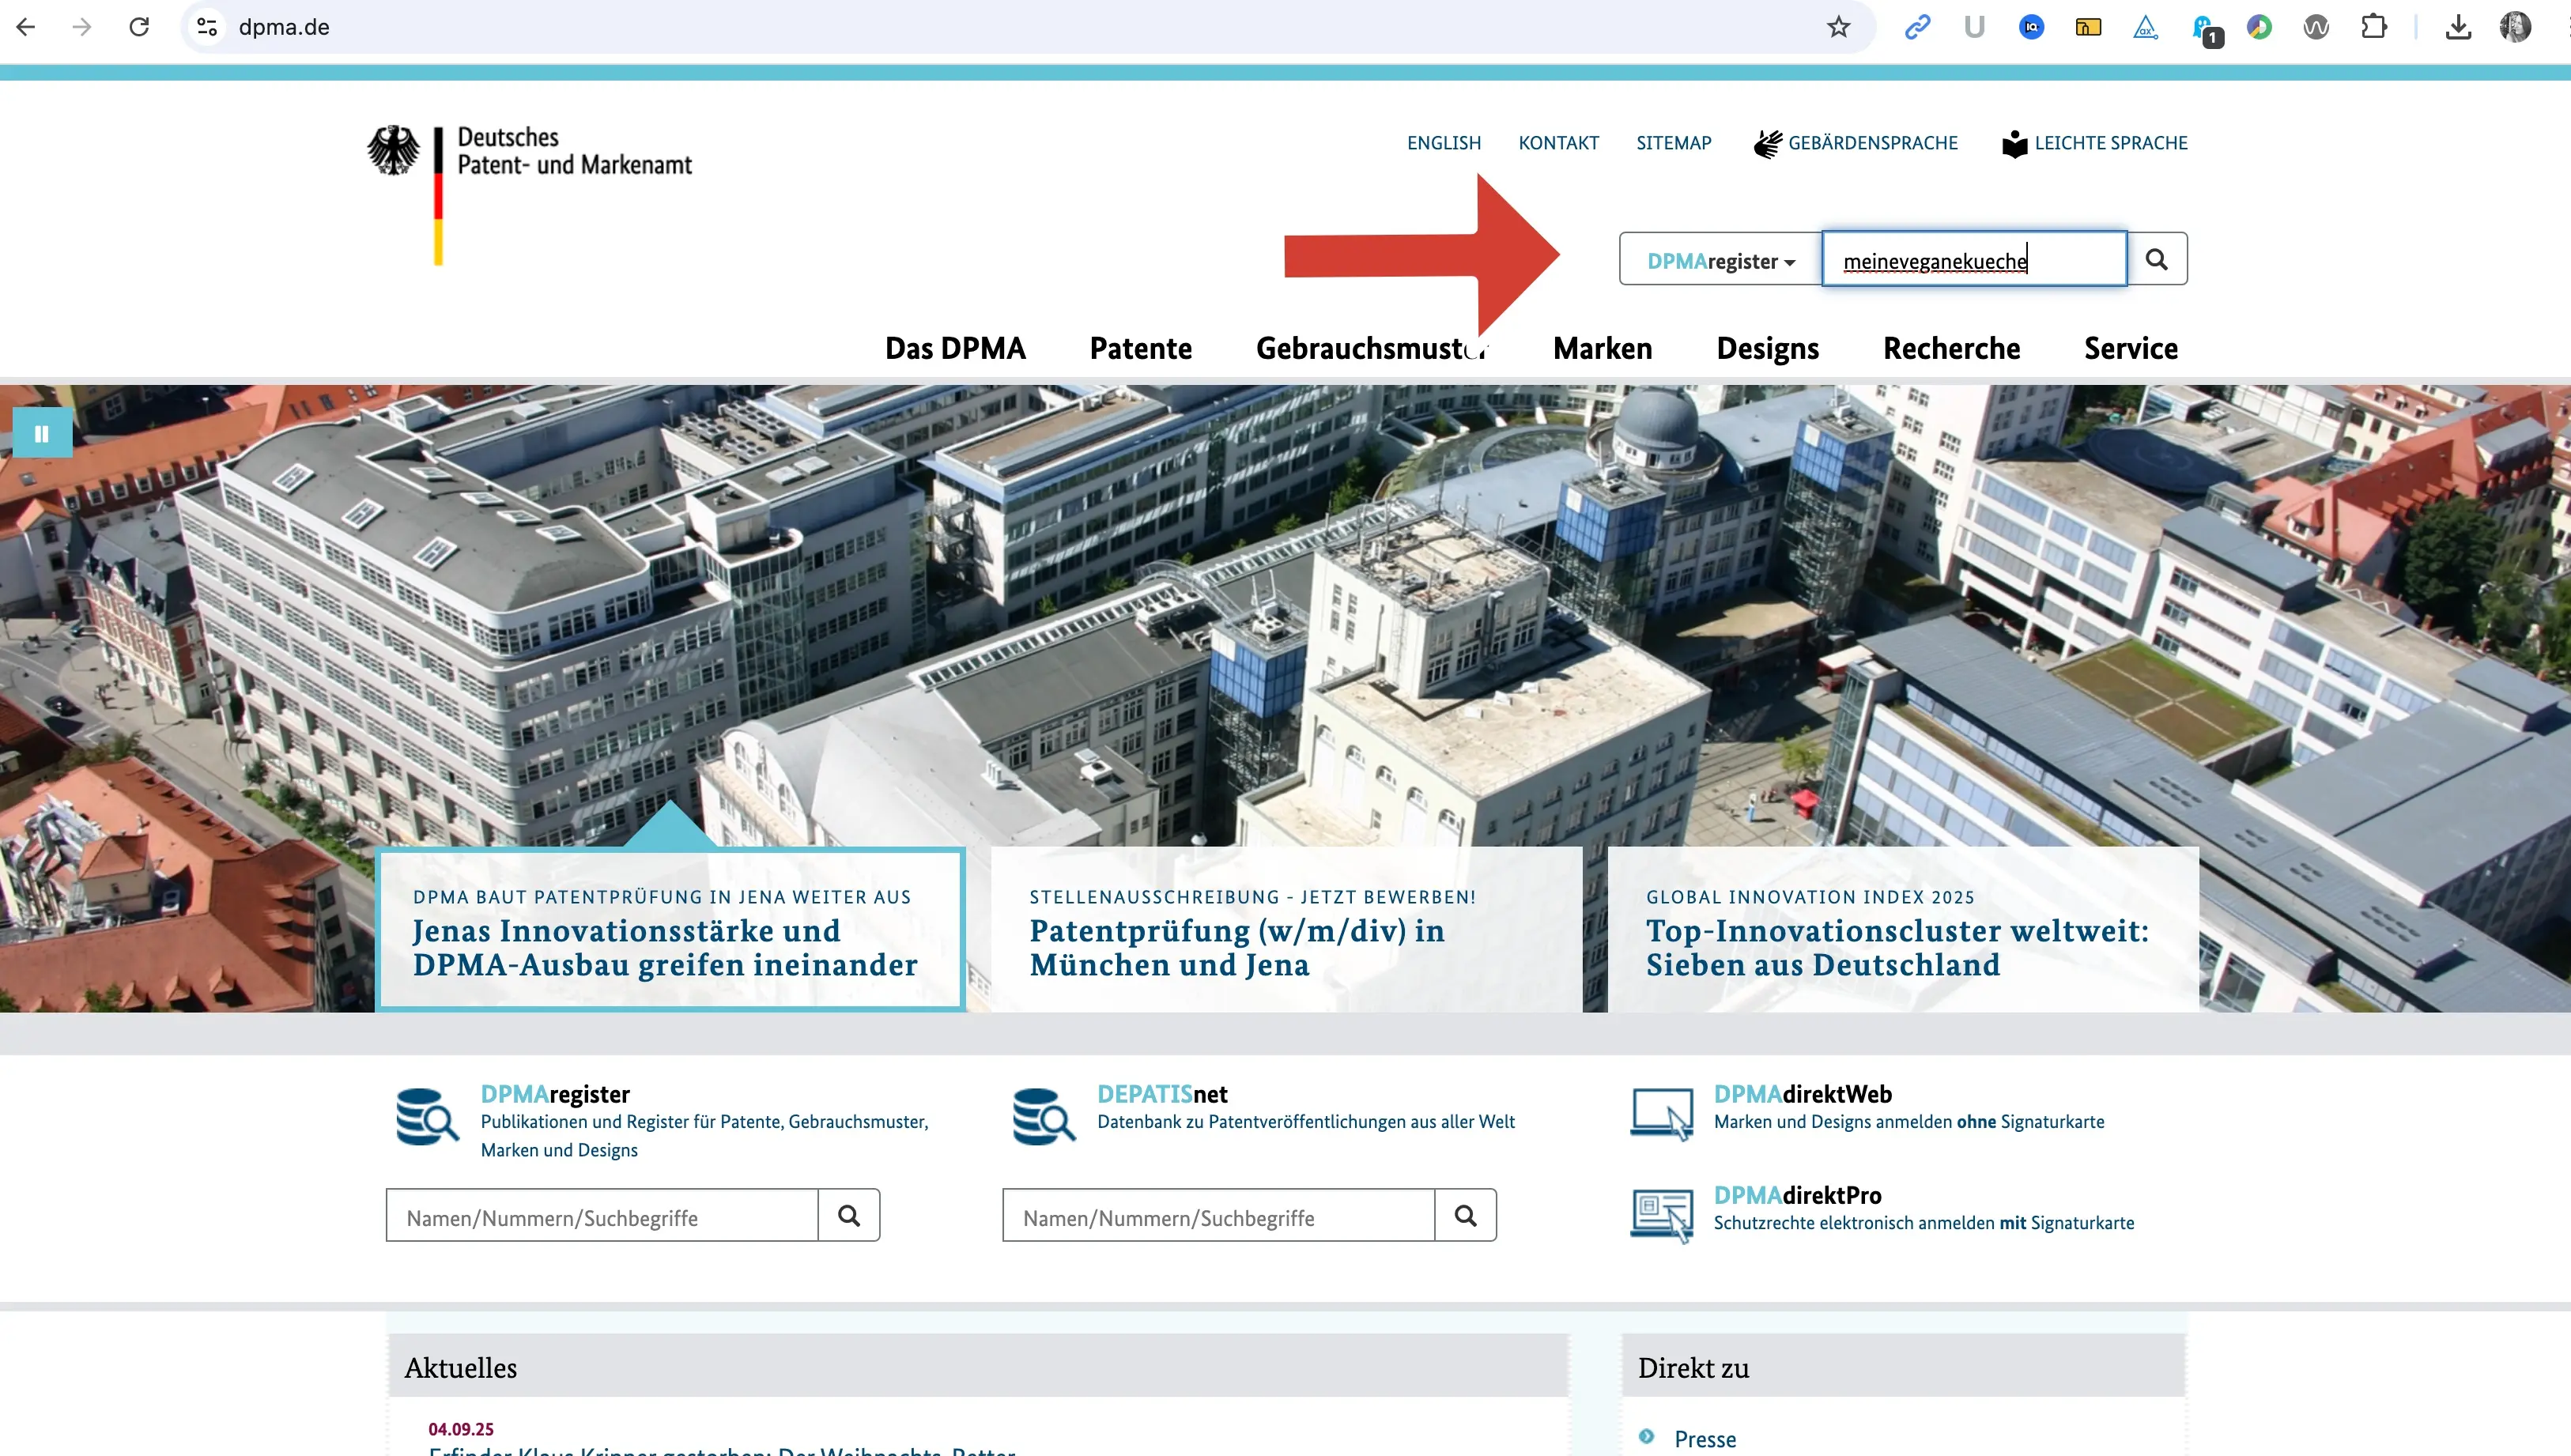Bookmark this page with the star icon
Viewport: 2571px width, 1456px height.
(1838, 27)
